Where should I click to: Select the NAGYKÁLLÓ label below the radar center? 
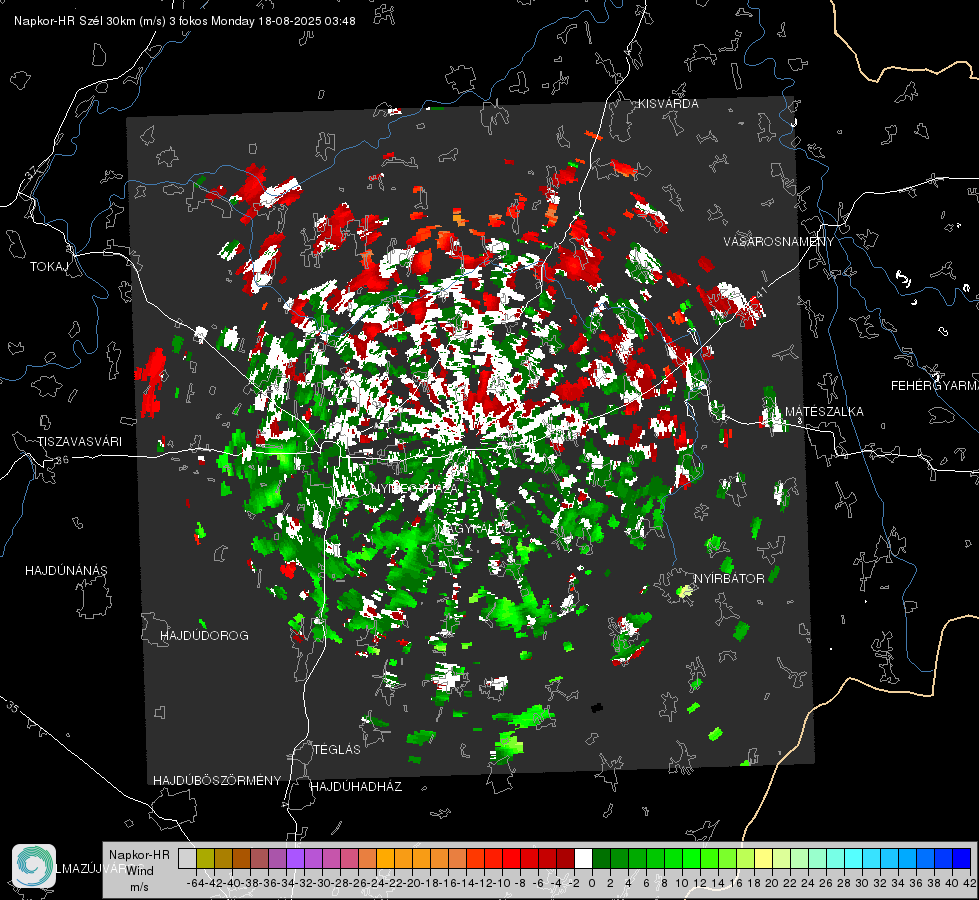click(x=476, y=528)
